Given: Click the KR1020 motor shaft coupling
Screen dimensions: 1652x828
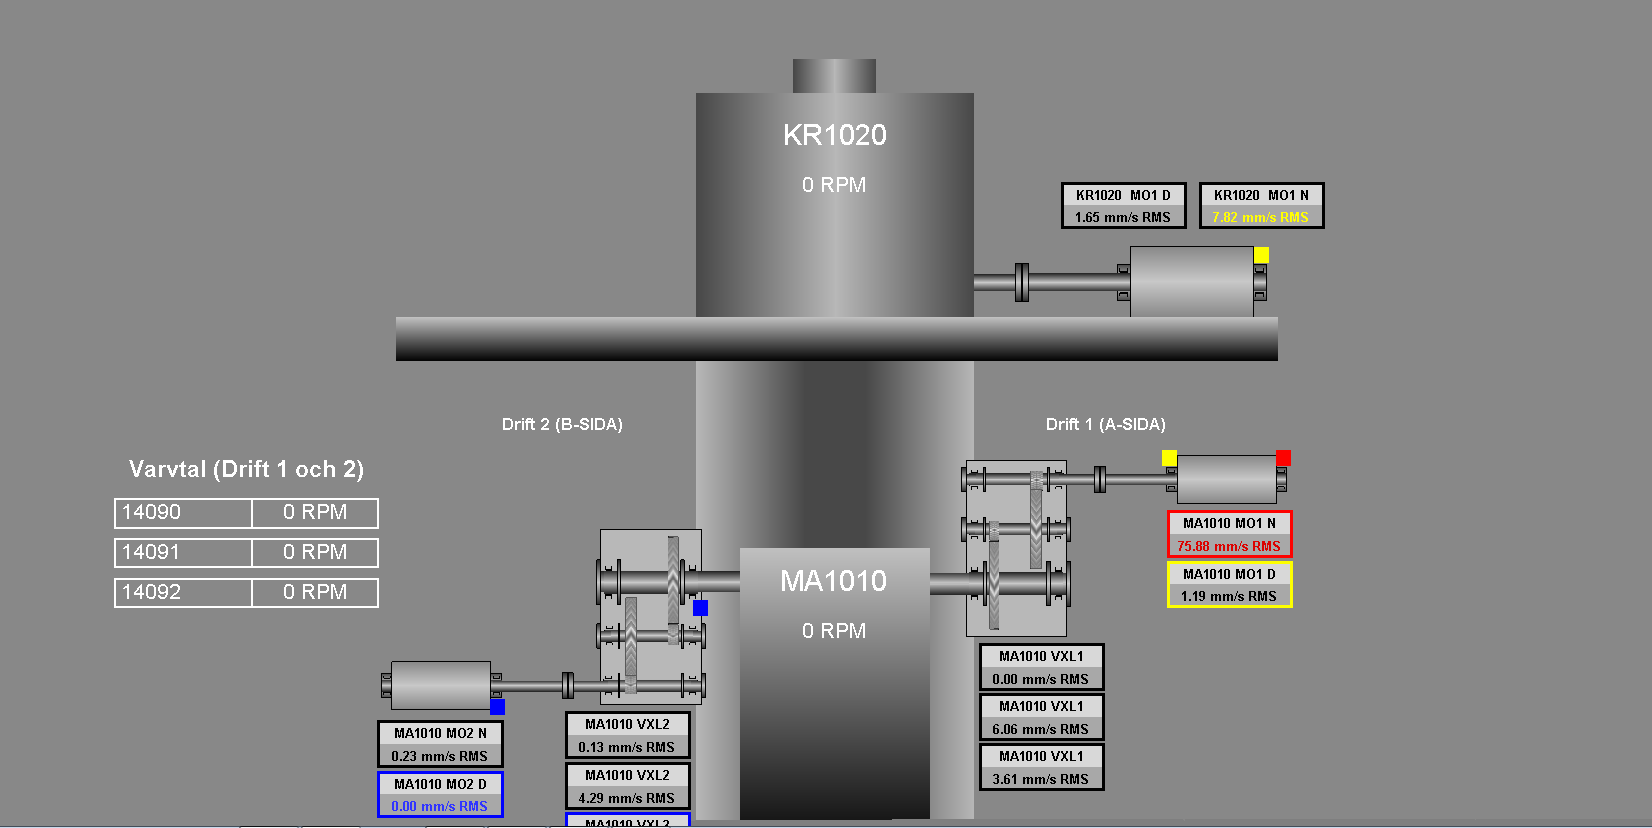Looking at the screenshot, I should tap(1021, 282).
